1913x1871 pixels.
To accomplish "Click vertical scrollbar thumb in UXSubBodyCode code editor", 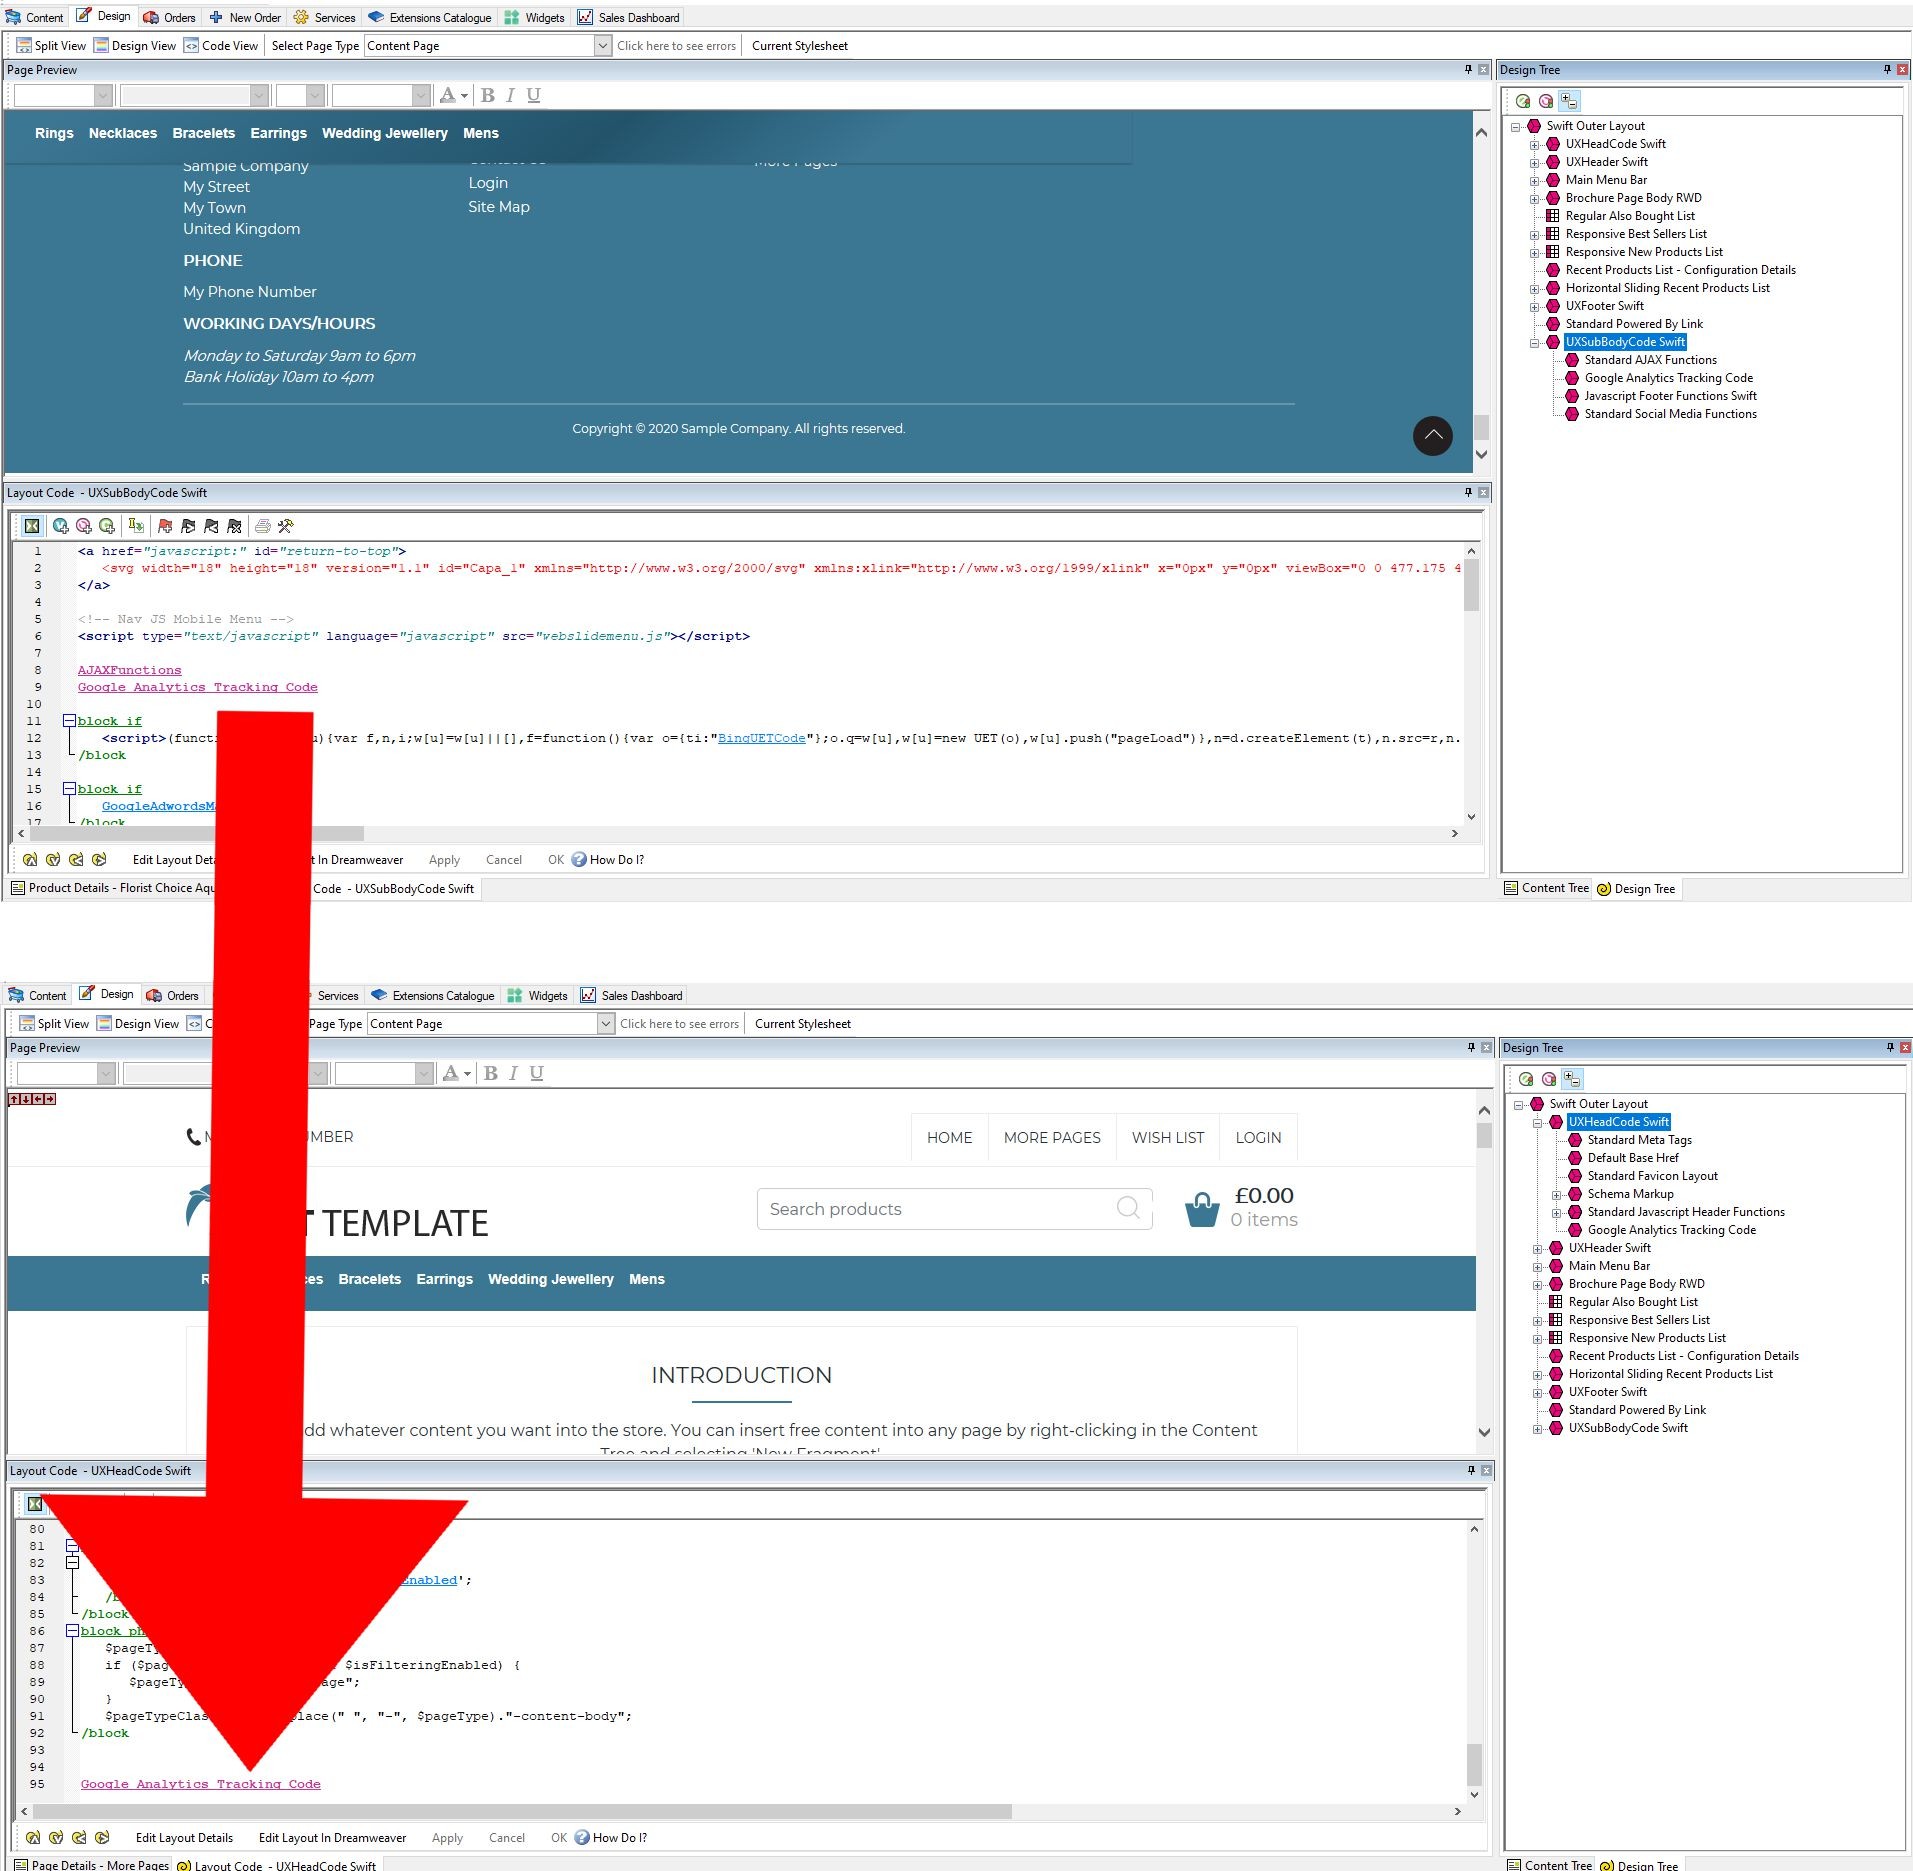I will click(x=1471, y=584).
